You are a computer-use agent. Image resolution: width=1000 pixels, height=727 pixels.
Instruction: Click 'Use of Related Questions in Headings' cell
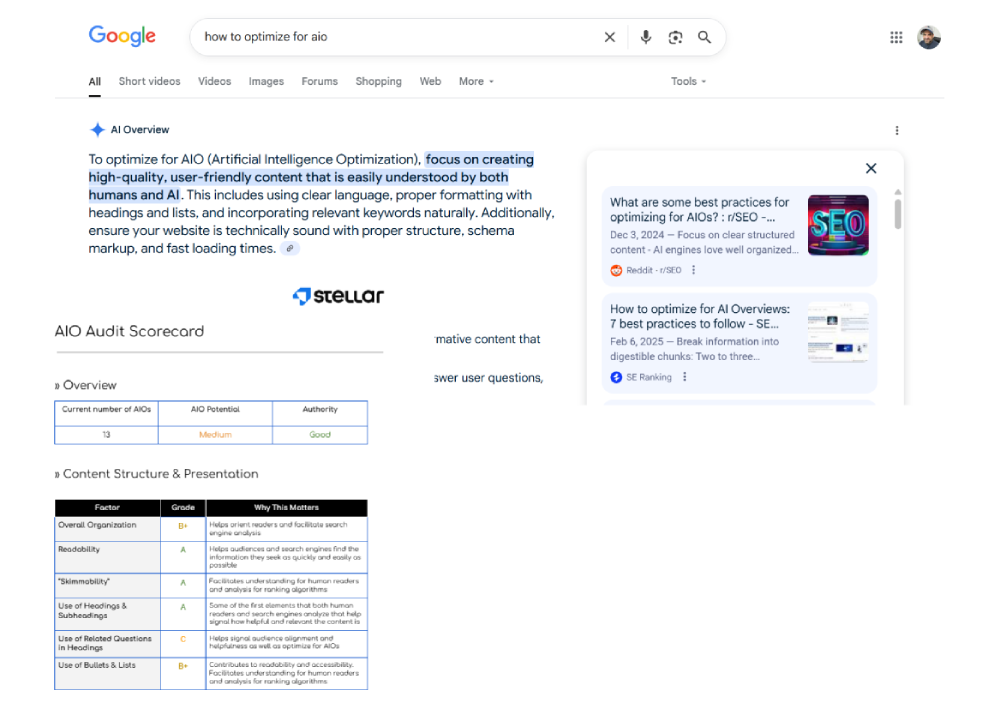point(107,643)
